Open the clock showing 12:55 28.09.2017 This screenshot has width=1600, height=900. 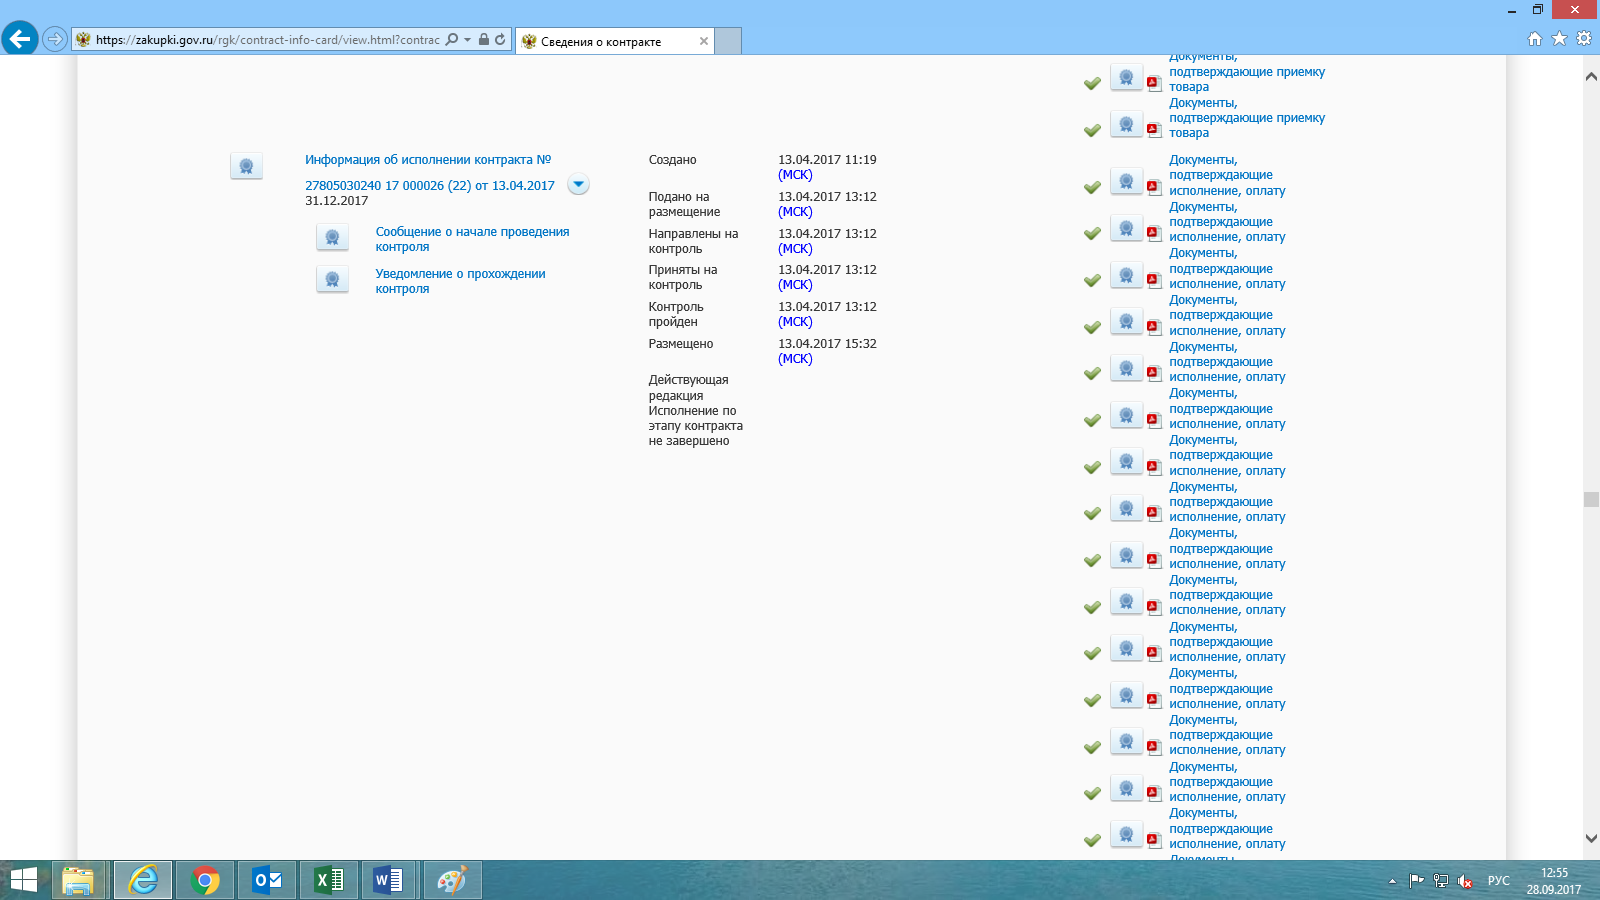(1554, 881)
